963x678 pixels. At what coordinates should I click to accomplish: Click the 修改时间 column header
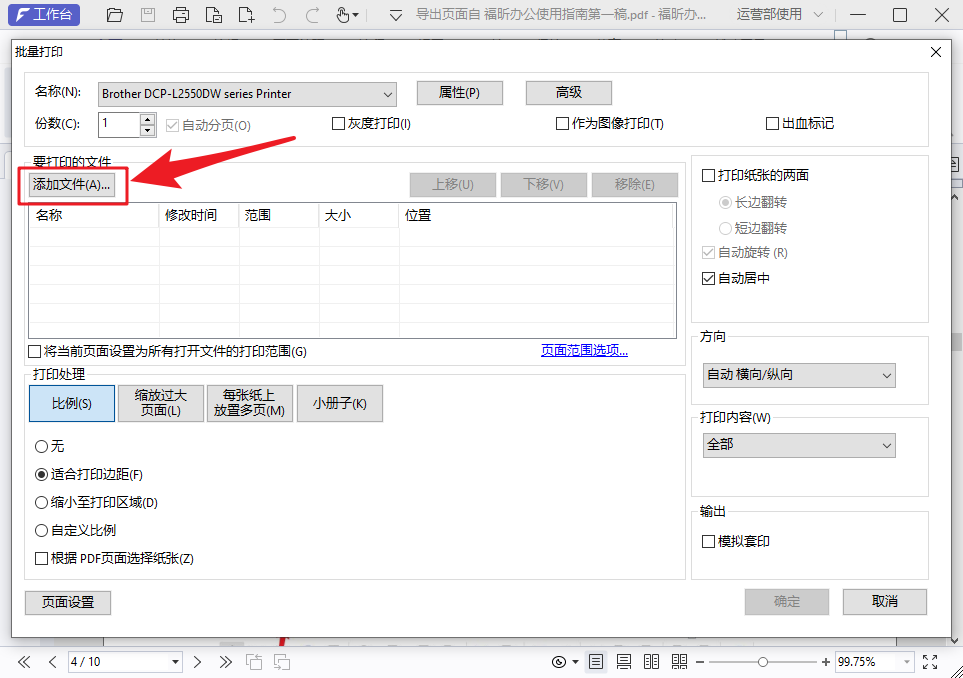(199, 216)
